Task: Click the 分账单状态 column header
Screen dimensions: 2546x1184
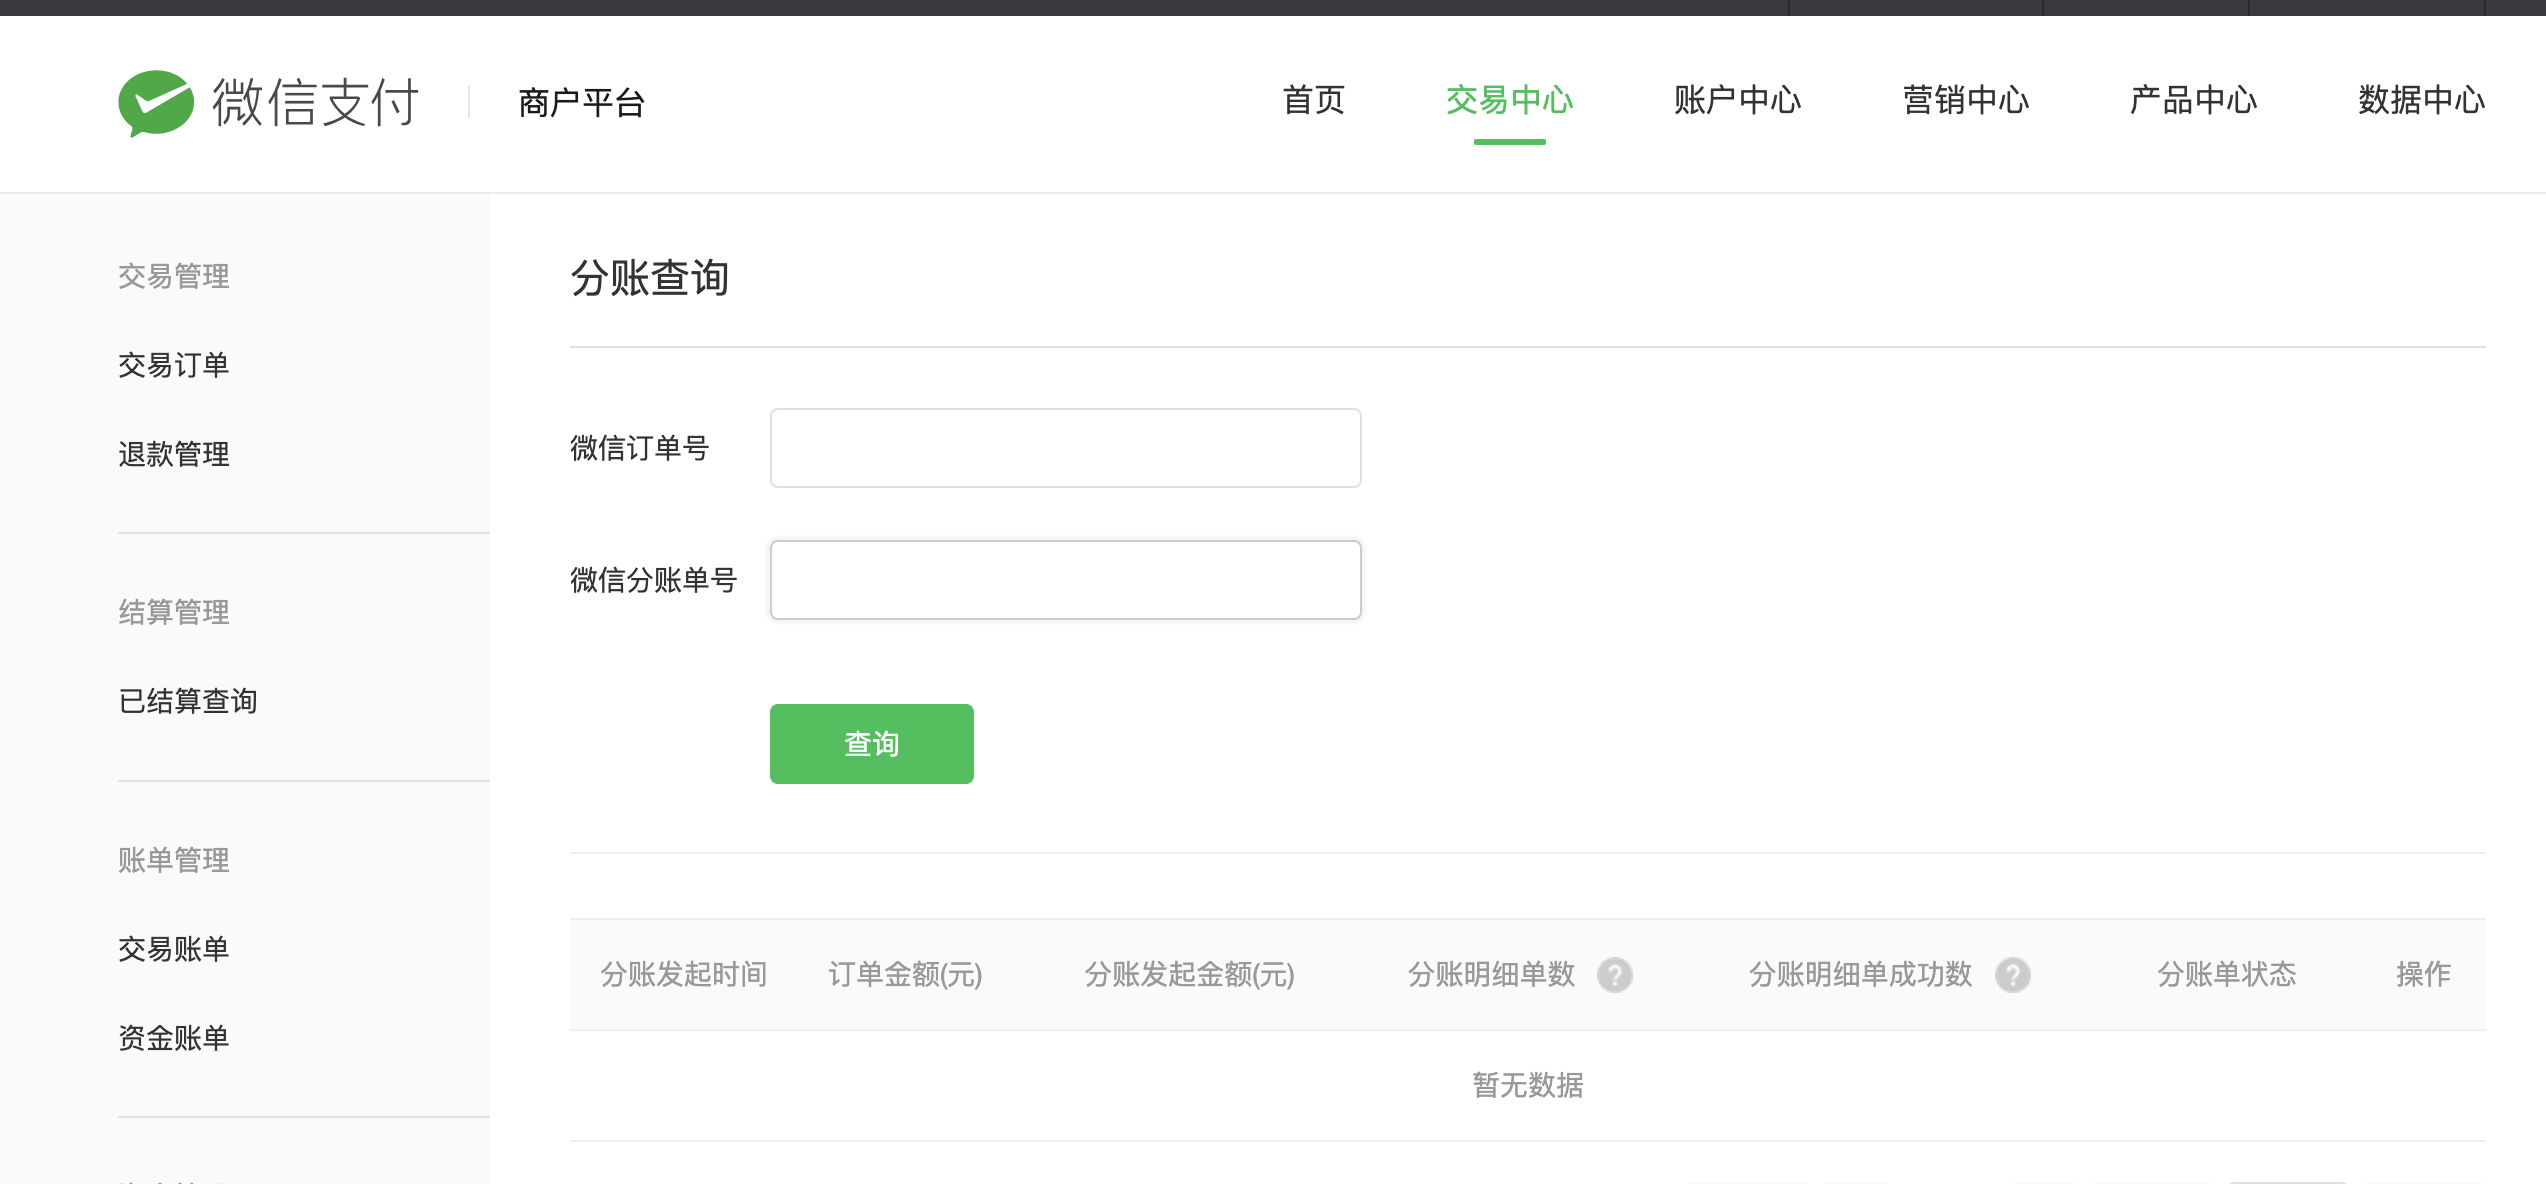Action: tap(2226, 974)
